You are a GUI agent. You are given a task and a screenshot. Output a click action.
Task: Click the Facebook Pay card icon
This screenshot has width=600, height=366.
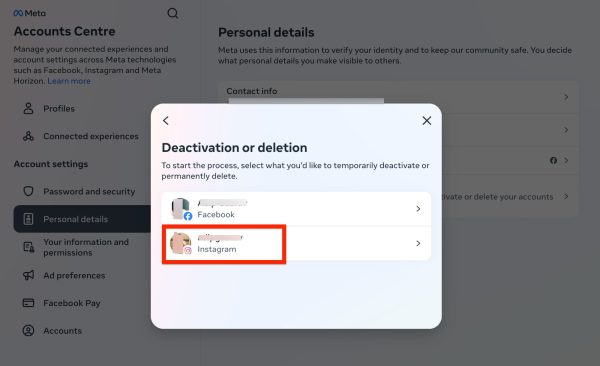point(28,303)
